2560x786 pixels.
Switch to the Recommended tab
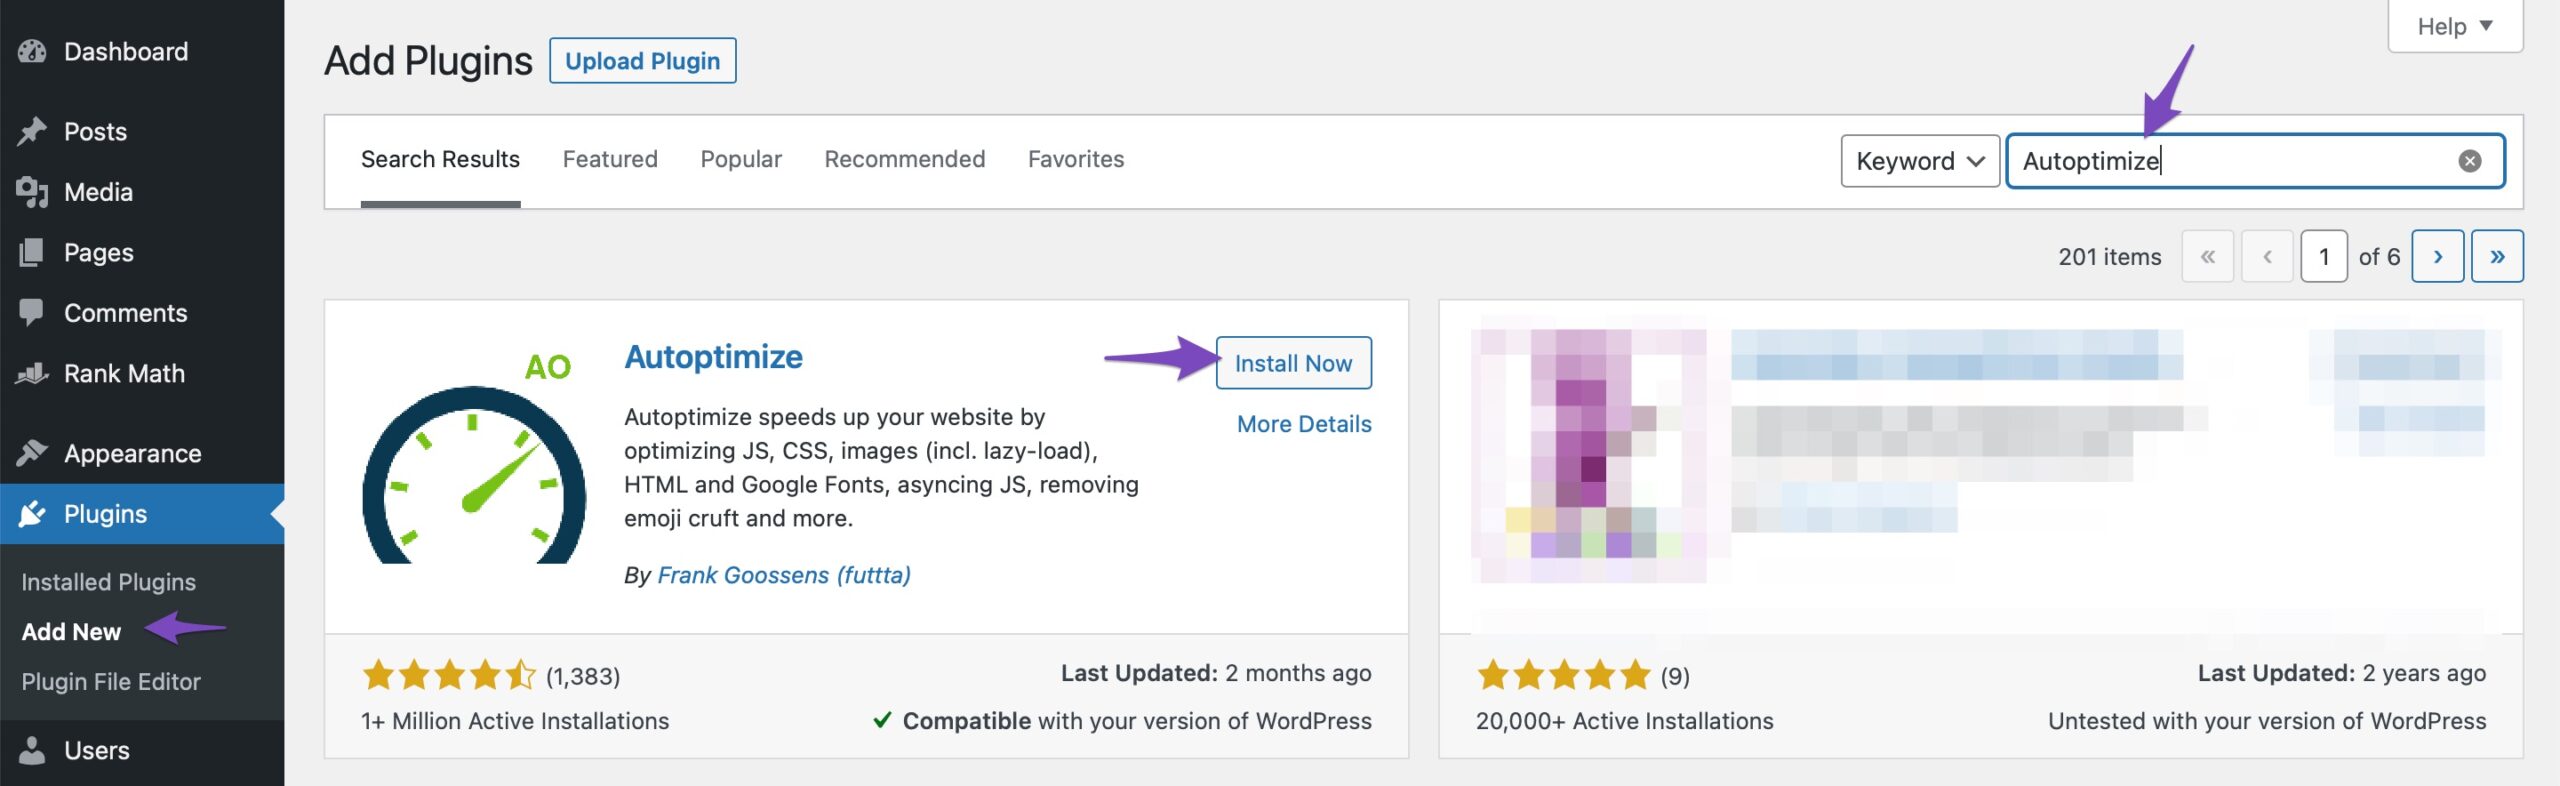coord(905,160)
